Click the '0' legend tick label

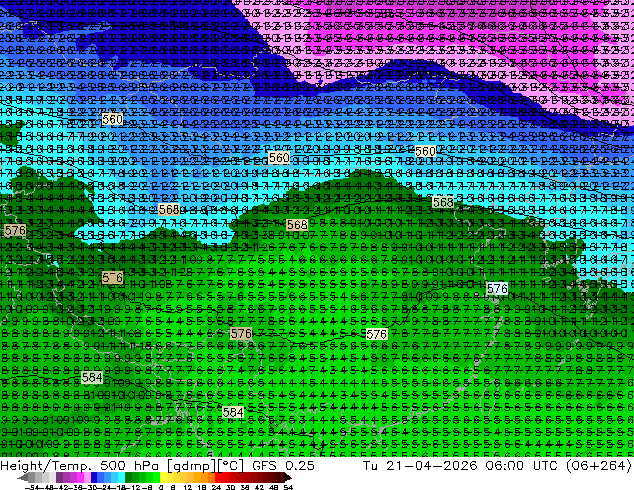click(x=161, y=487)
